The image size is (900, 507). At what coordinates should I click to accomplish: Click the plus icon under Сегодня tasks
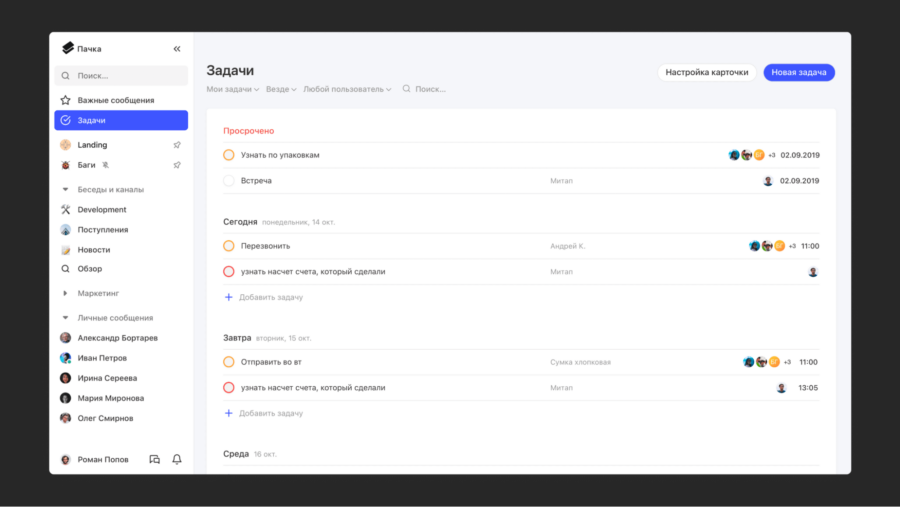[x=228, y=297]
